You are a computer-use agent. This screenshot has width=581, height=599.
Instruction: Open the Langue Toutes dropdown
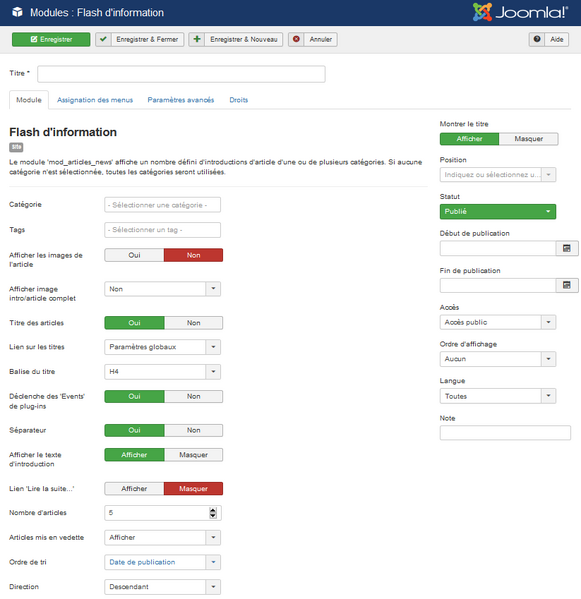coord(498,396)
